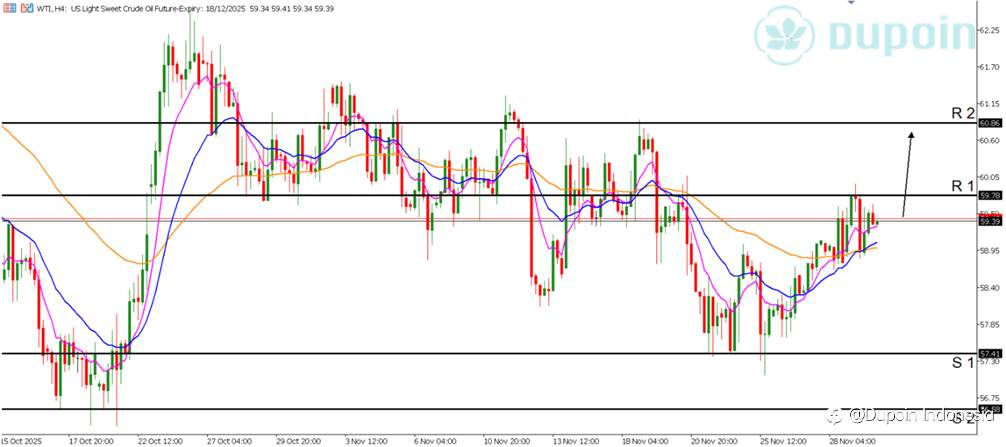
Task: Select the R 2 resistance line label
Action: click(x=962, y=114)
